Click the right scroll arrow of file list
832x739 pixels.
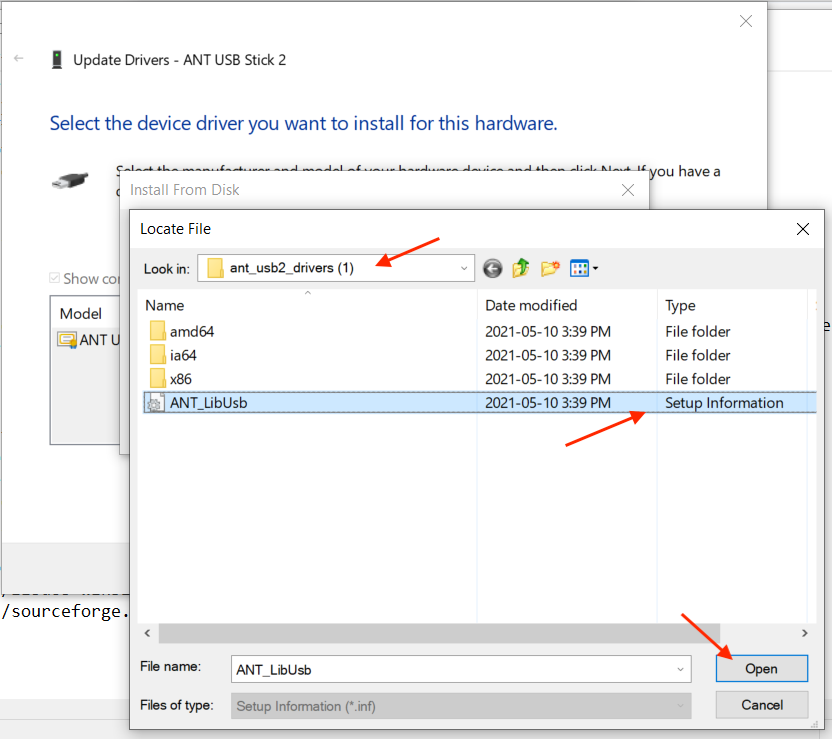pyautogui.click(x=804, y=633)
